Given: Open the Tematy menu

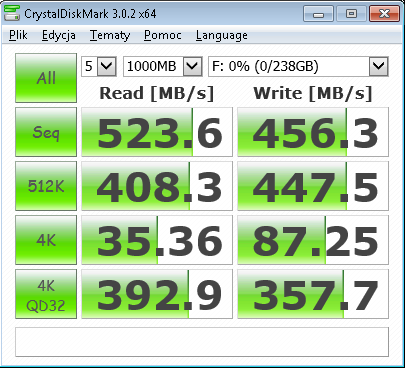Looking at the screenshot, I should click(x=110, y=35).
